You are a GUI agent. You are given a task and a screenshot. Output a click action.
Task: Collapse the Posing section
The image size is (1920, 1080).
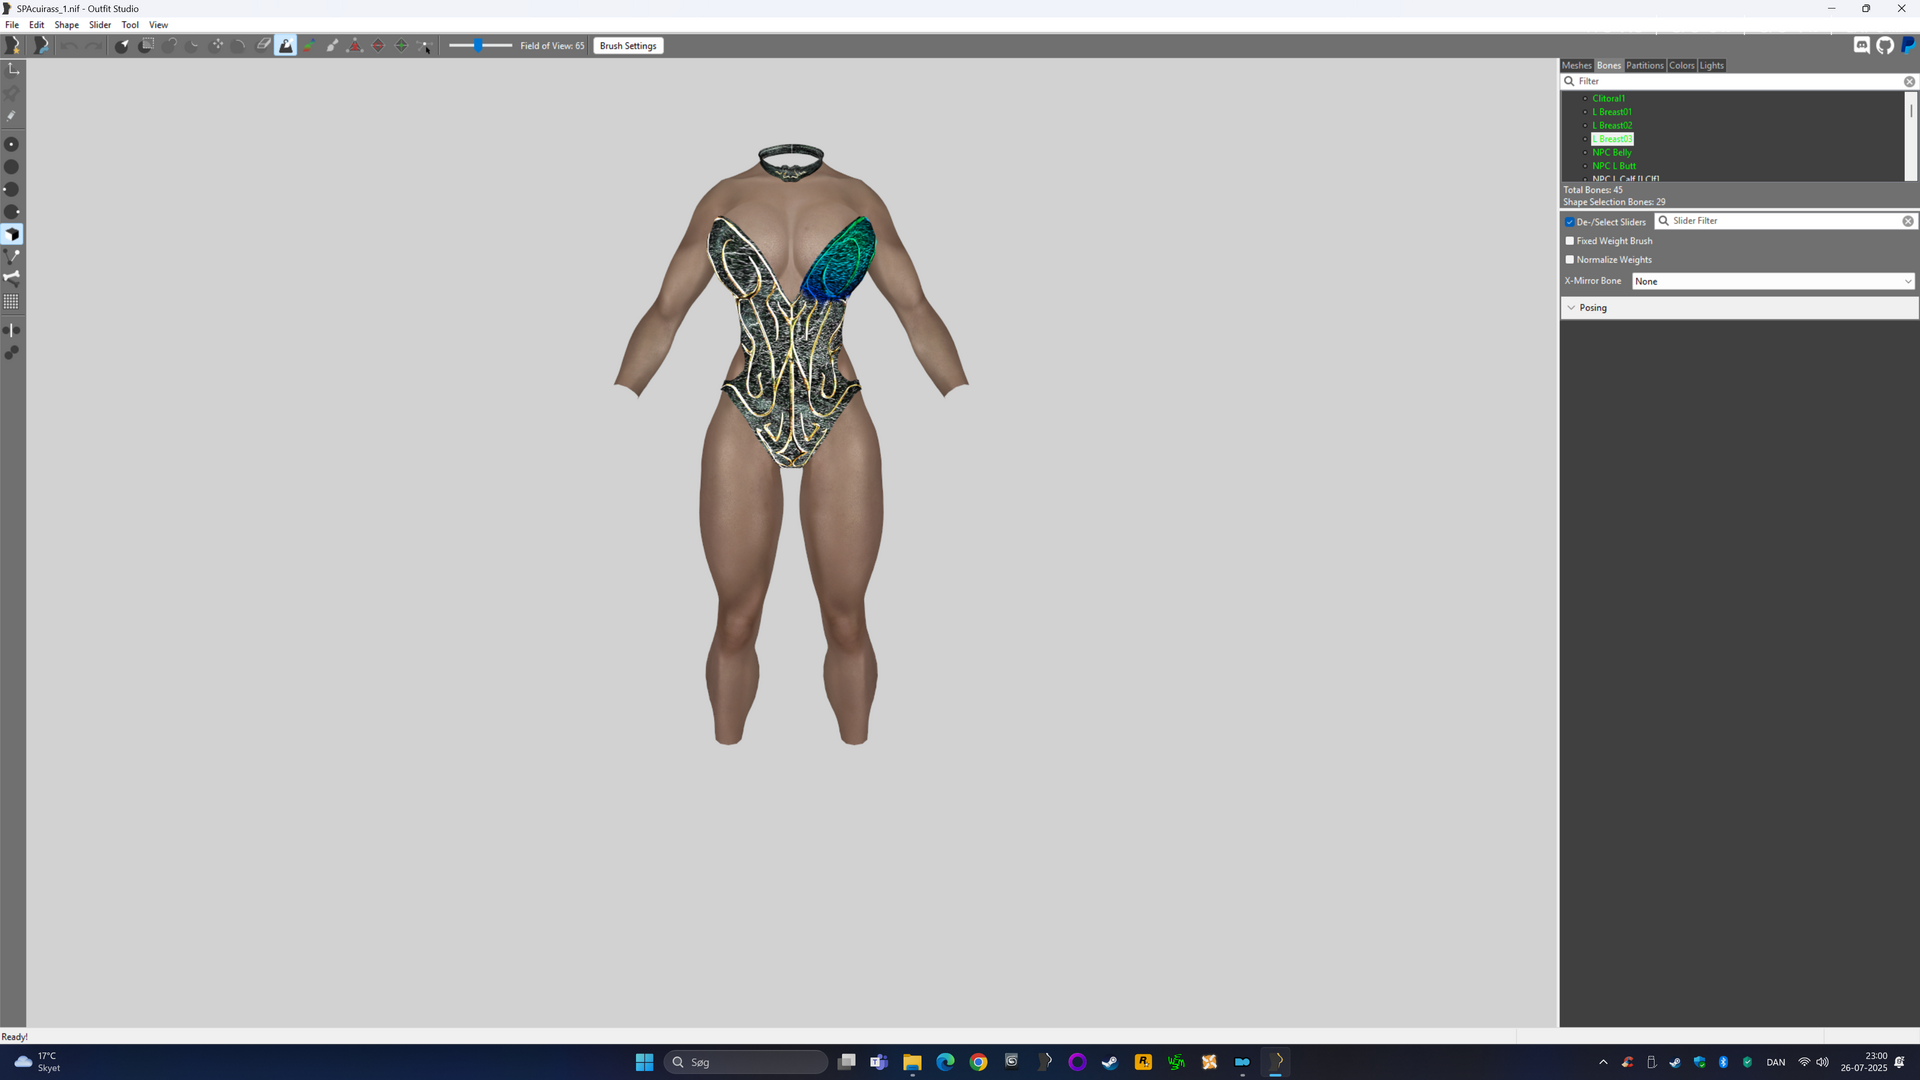[1739, 308]
